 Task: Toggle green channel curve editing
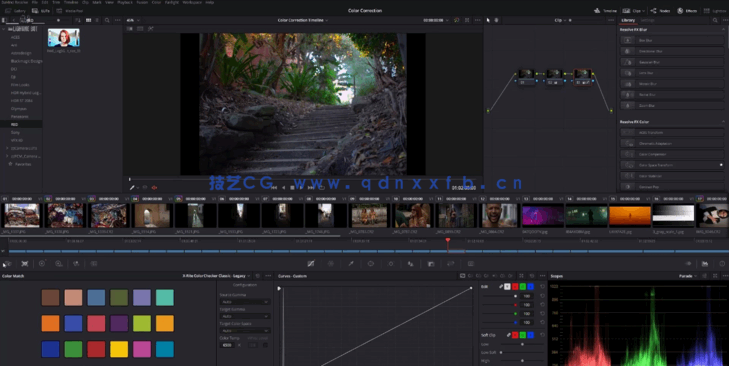[523, 286]
